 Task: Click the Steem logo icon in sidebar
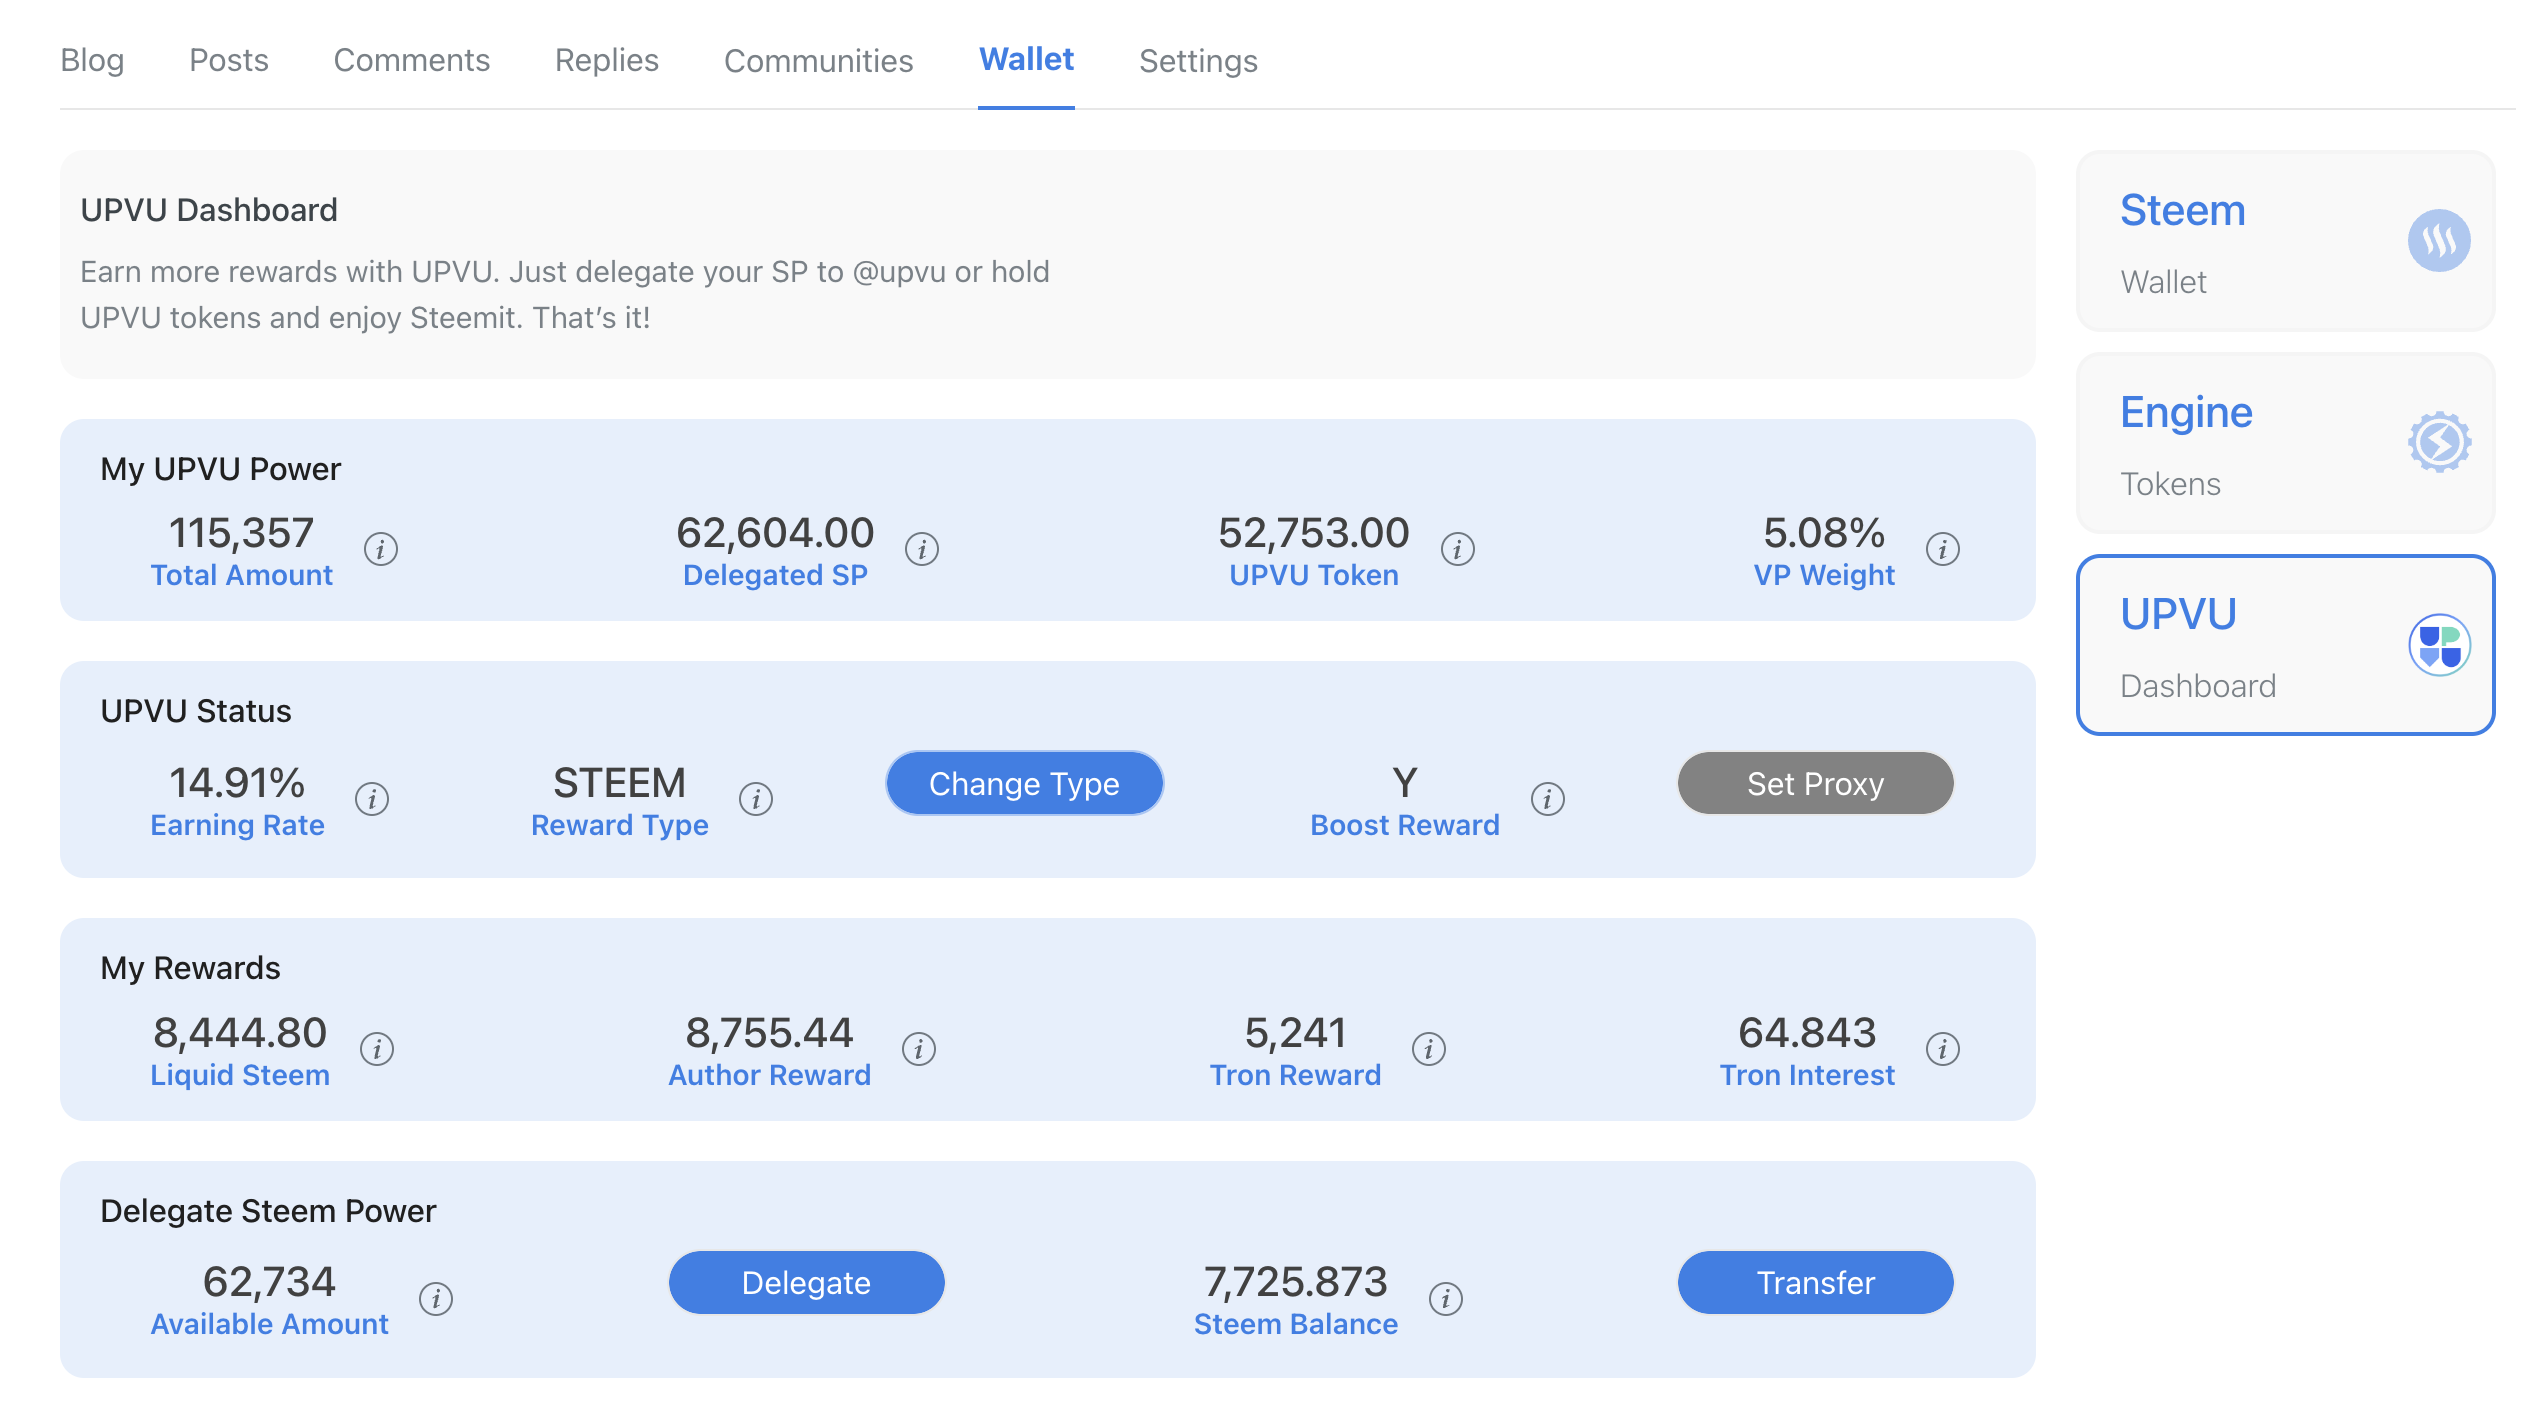tap(2438, 241)
